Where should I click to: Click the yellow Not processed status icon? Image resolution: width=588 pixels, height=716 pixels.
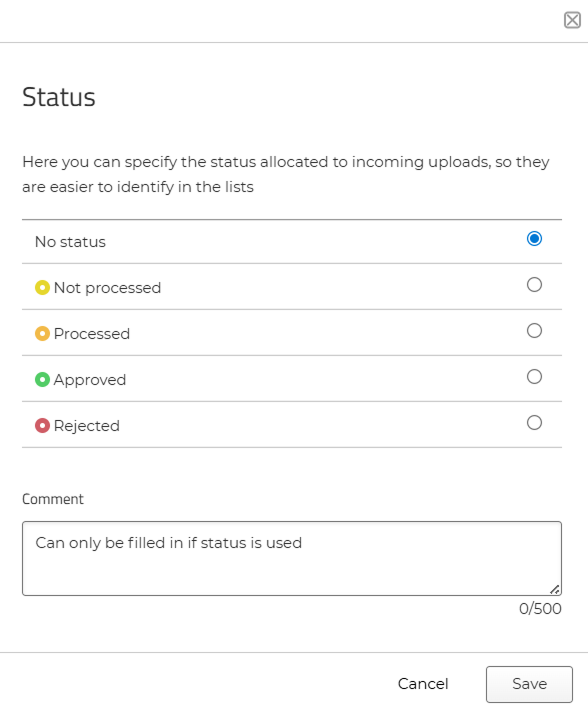click(42, 288)
